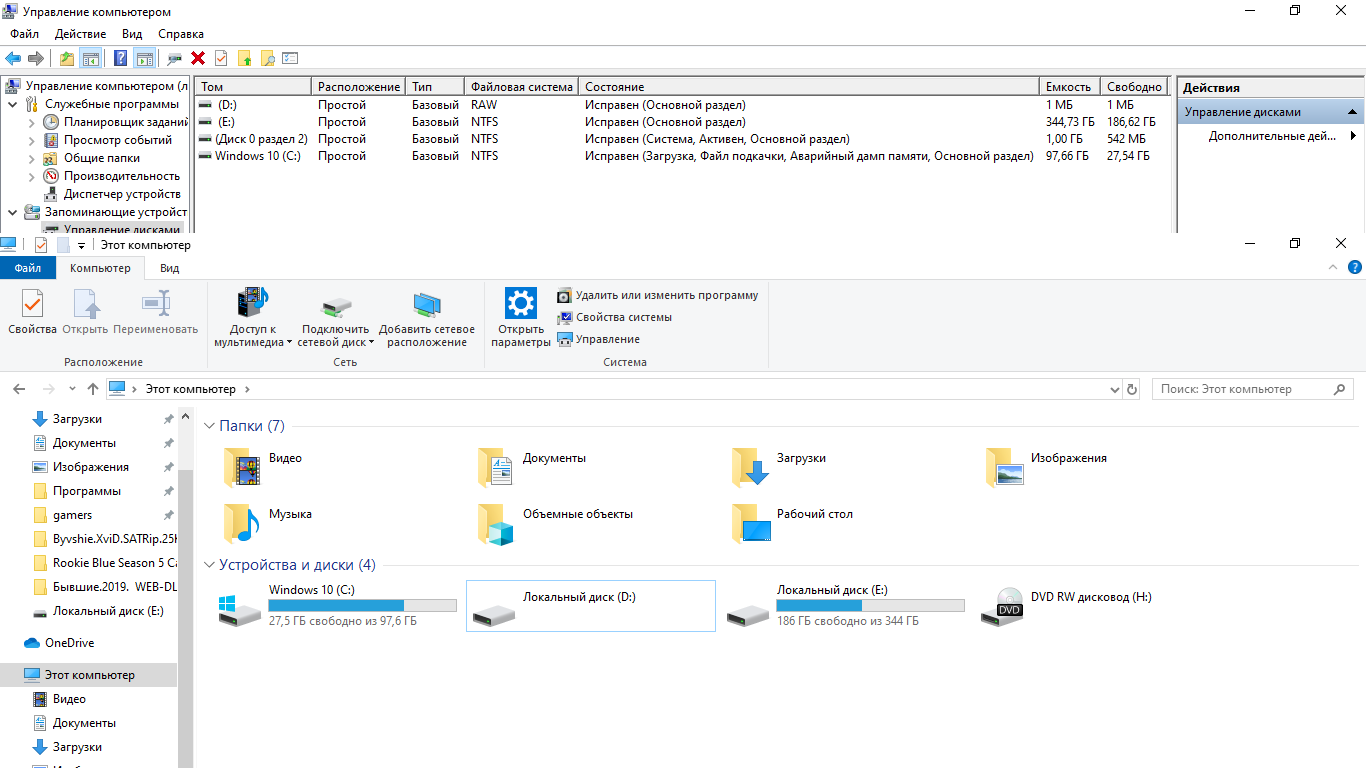The width and height of the screenshot is (1366, 768).
Task: Open help via the blue question mark icon
Action: point(121,58)
